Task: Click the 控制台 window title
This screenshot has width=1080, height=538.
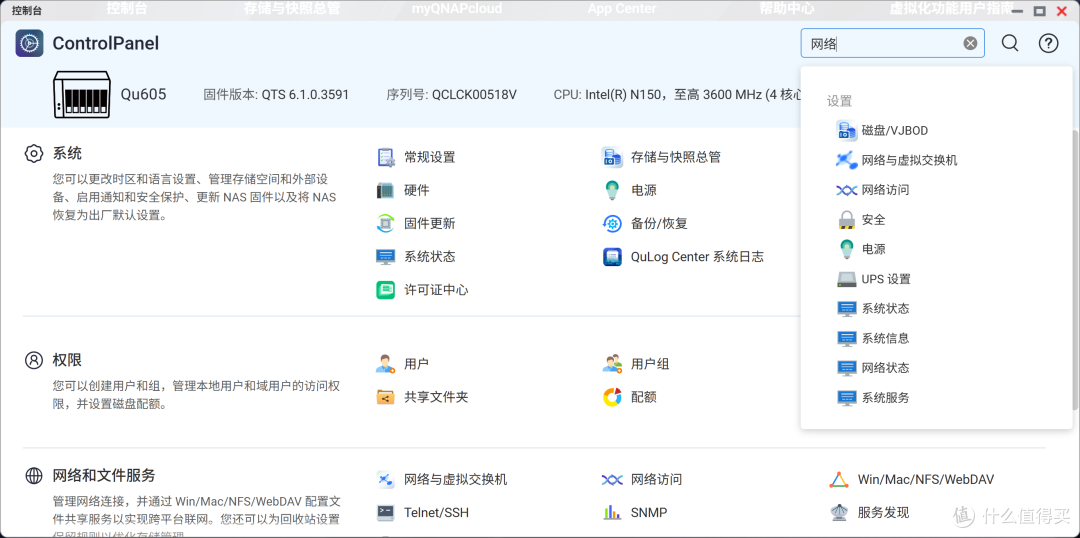Action: (x=27, y=10)
